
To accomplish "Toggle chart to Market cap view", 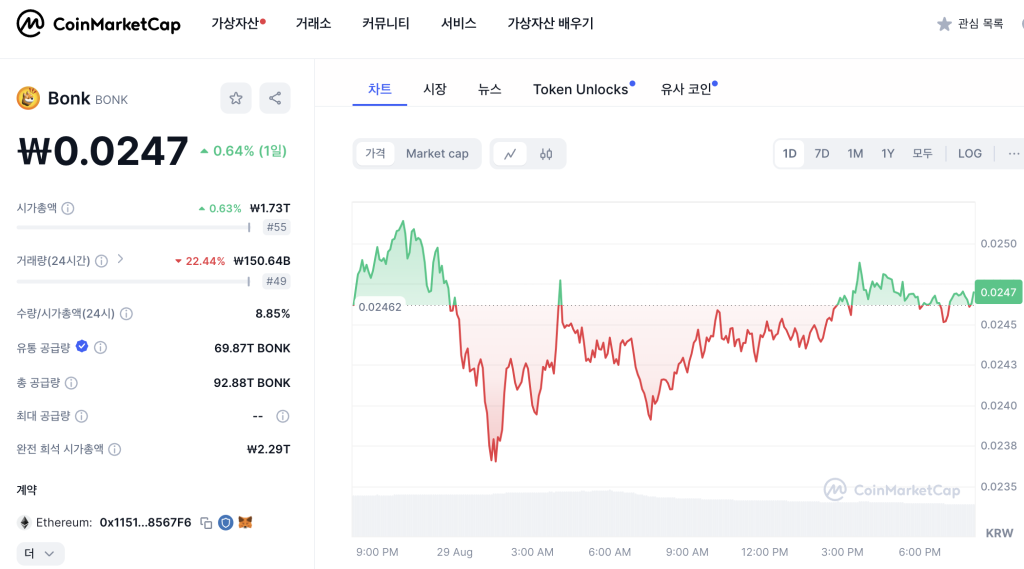I will click(x=437, y=154).
